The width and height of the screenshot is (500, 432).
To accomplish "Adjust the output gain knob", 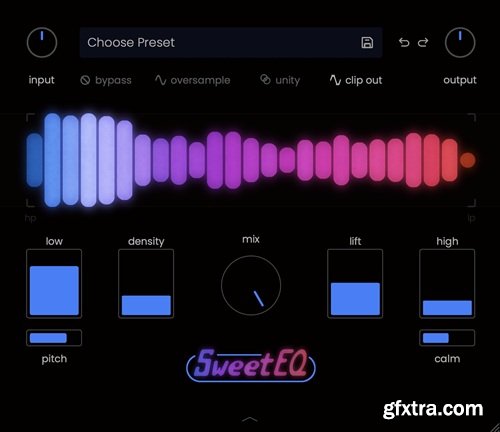I will point(460,43).
